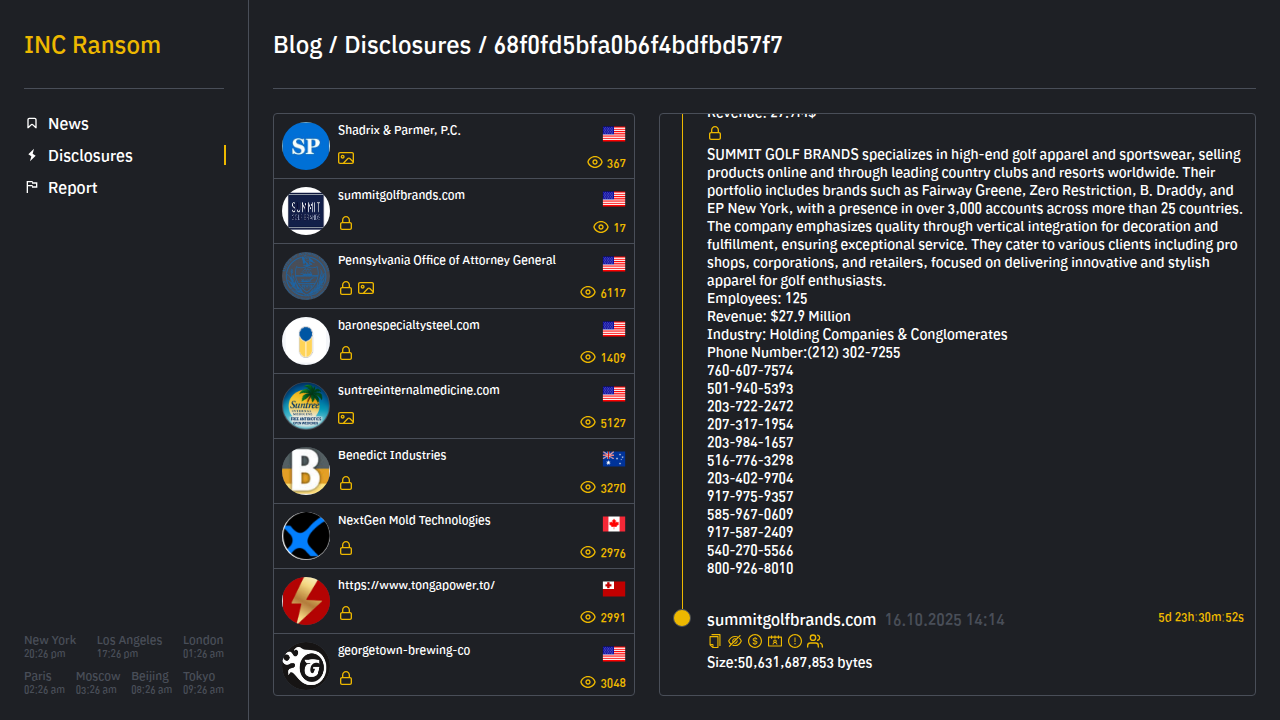Click the yellow timeline dot beside summitgolfbrands.com
Screen dimensions: 1280x720
pos(682,618)
